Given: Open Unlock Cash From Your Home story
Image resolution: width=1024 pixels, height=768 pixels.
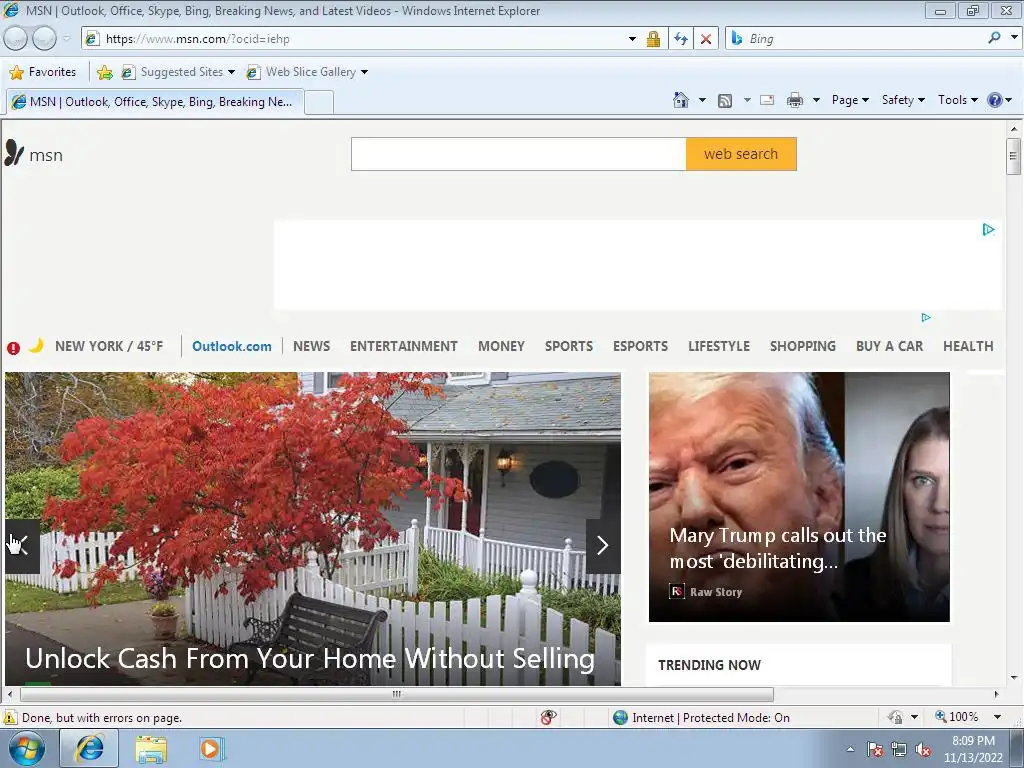Looking at the screenshot, I should tap(310, 658).
